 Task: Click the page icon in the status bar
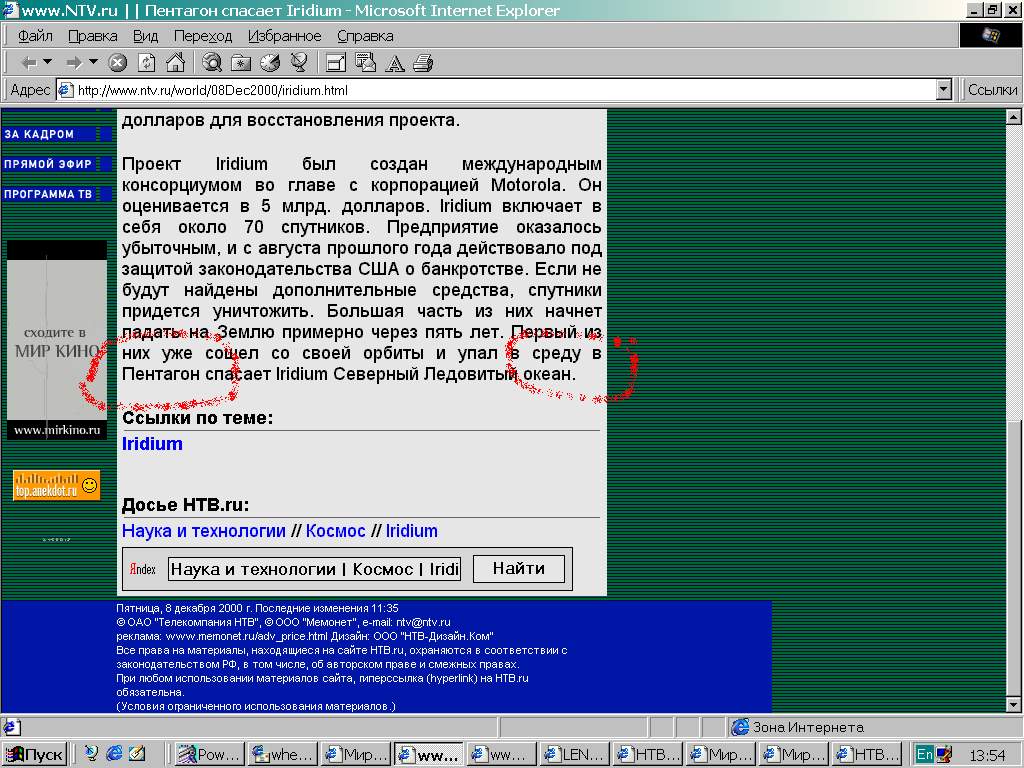coord(12,727)
